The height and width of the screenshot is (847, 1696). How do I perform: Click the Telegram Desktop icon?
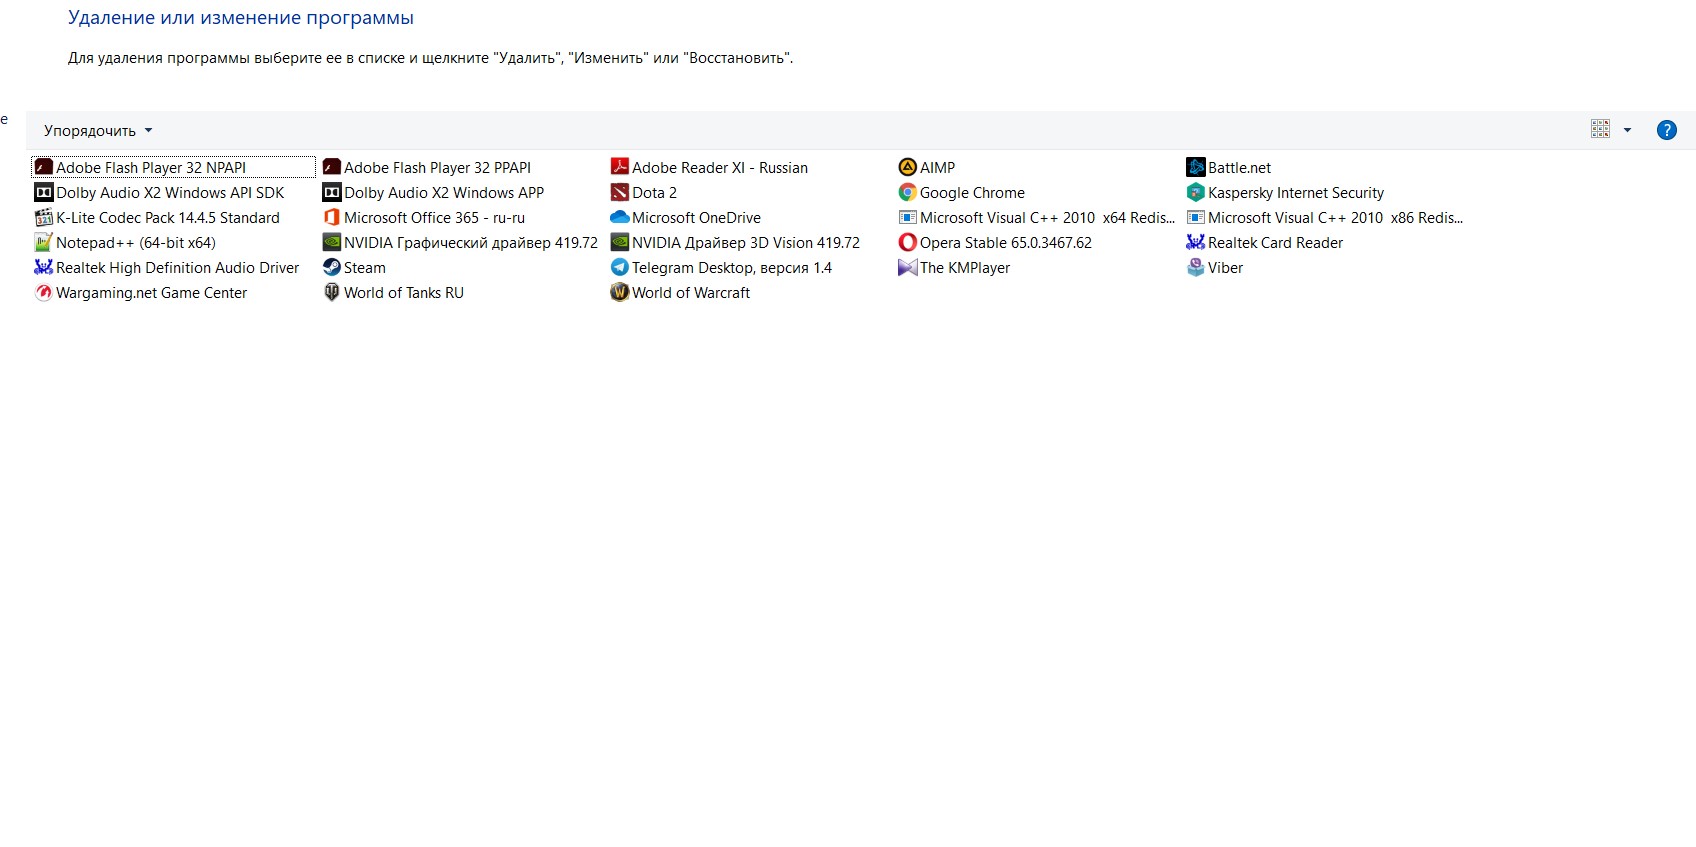point(620,267)
